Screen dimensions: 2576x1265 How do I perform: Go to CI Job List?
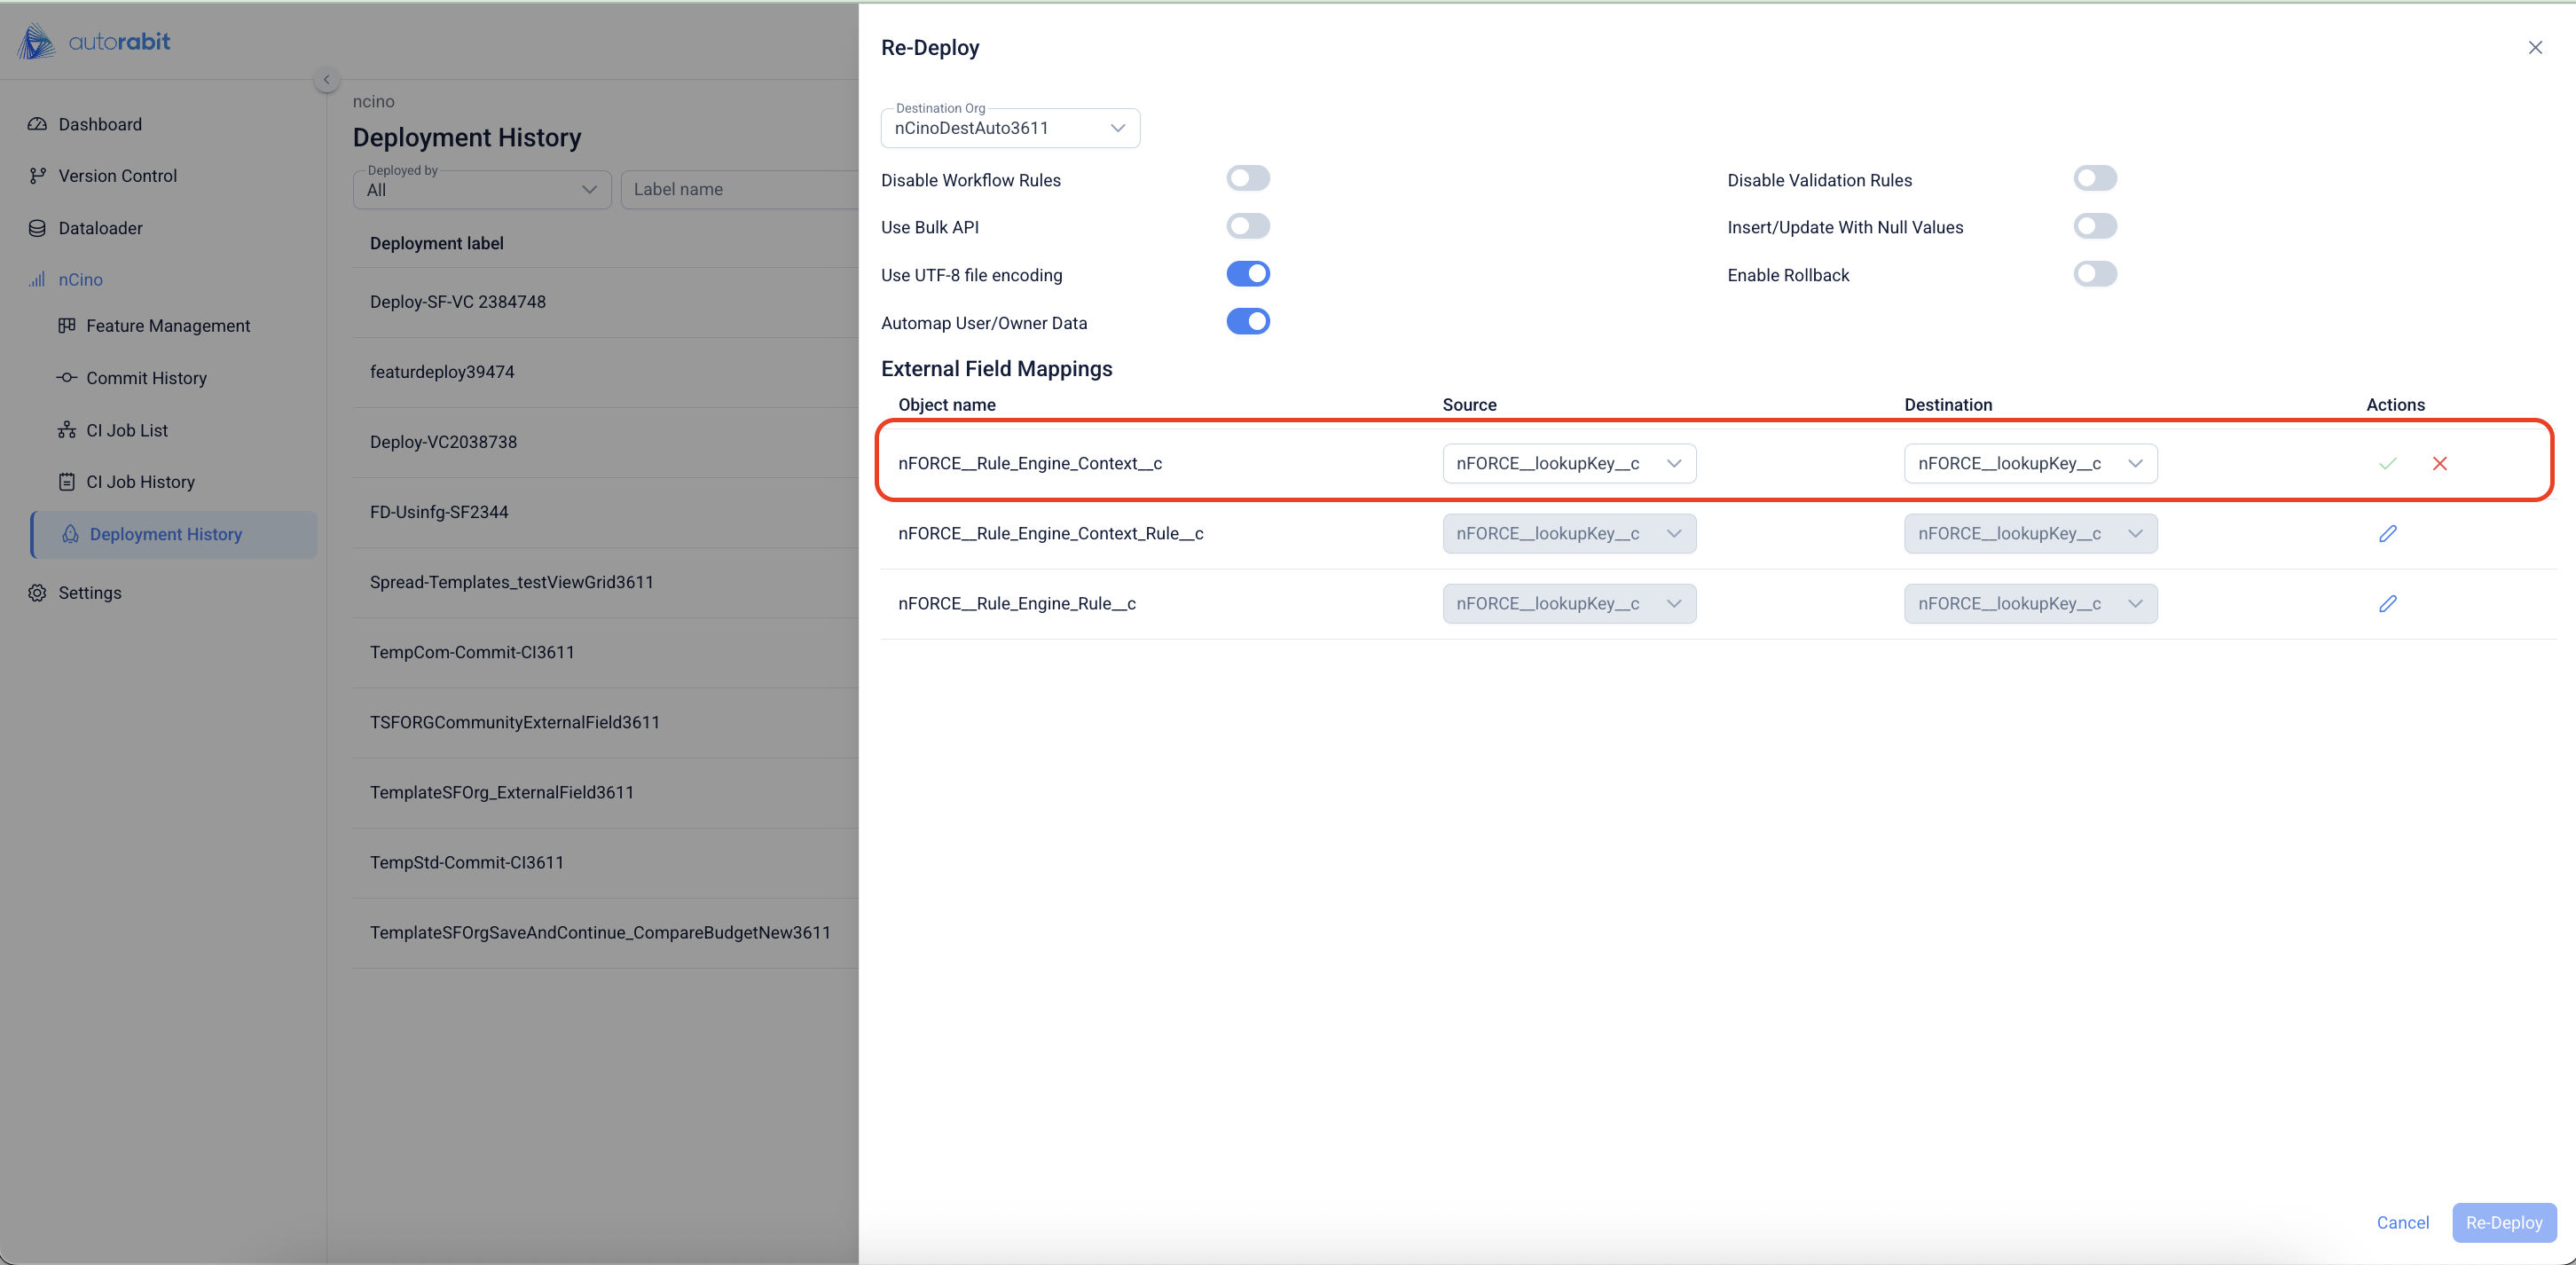pyautogui.click(x=127, y=430)
